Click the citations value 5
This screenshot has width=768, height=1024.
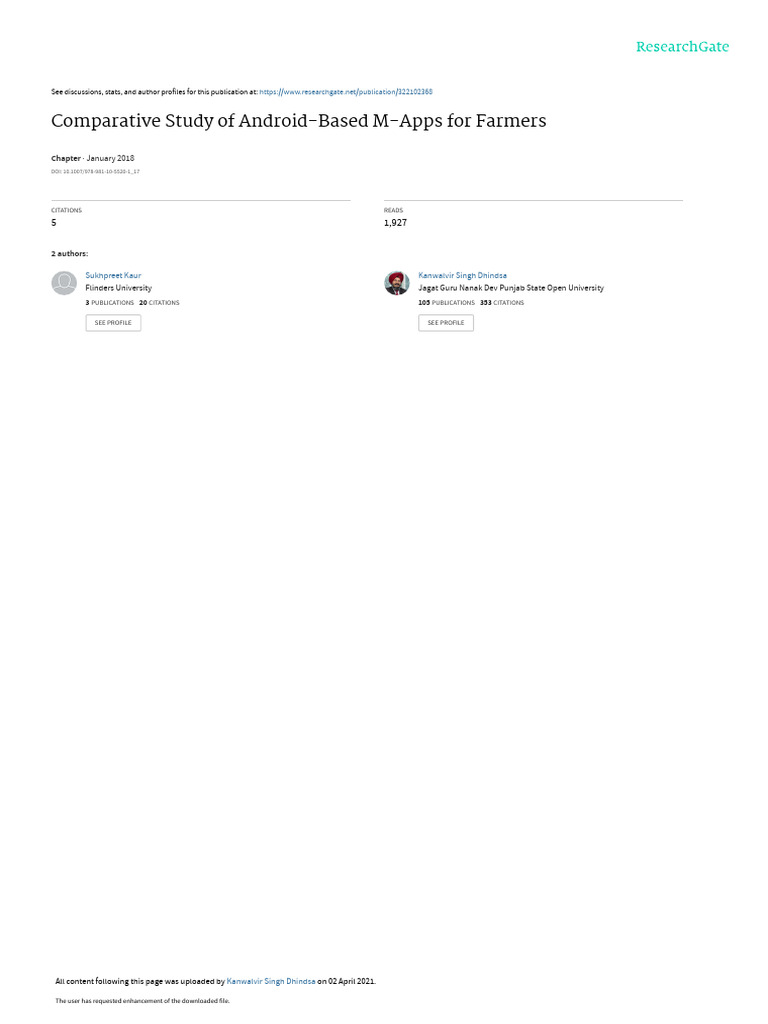point(54,223)
